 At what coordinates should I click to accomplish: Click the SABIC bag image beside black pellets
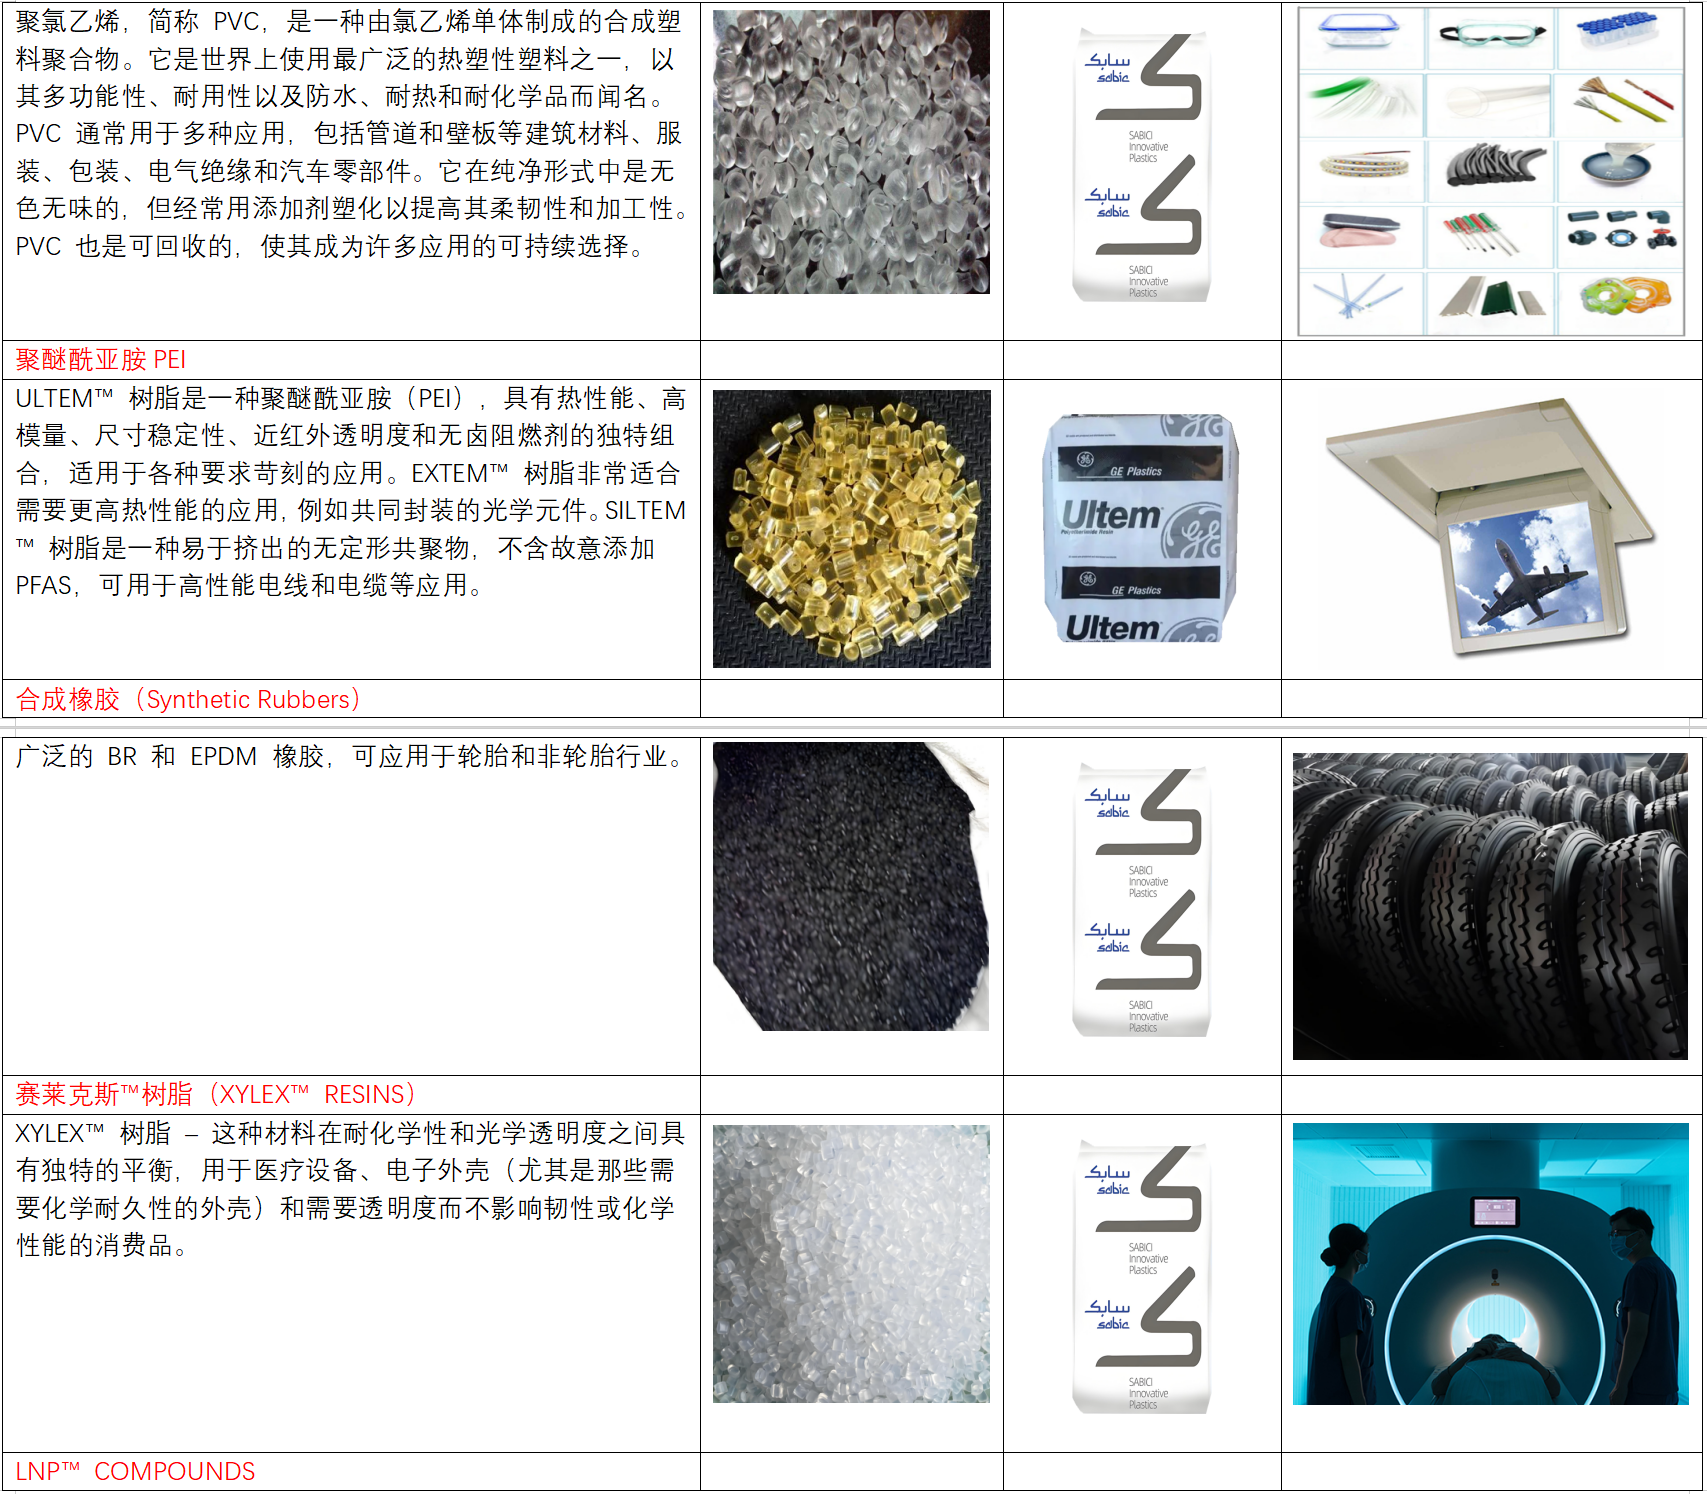point(1142,902)
